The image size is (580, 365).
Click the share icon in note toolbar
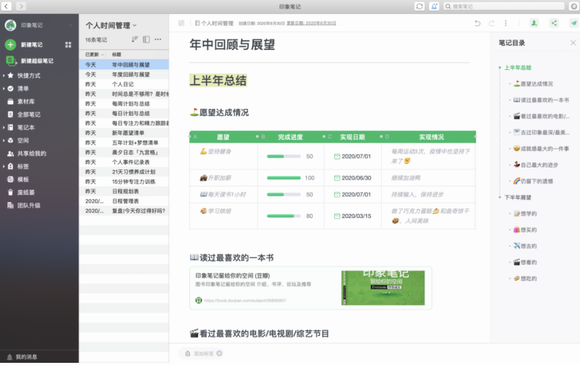pos(554,23)
